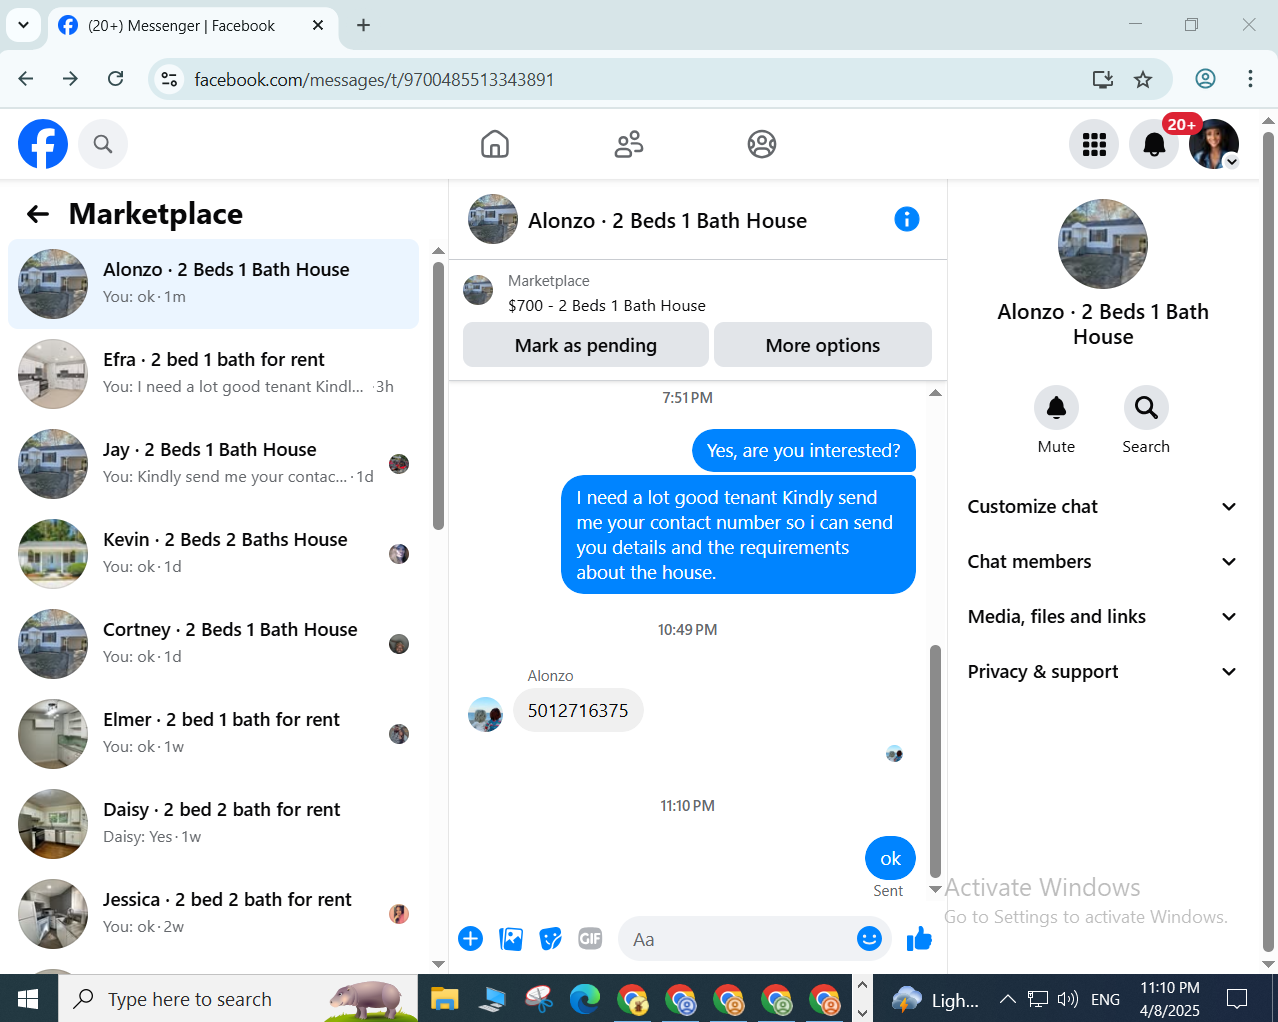Open Alonzo 2 Beds 1 Bath House chat
1278x1022 pixels.
pos(213,284)
